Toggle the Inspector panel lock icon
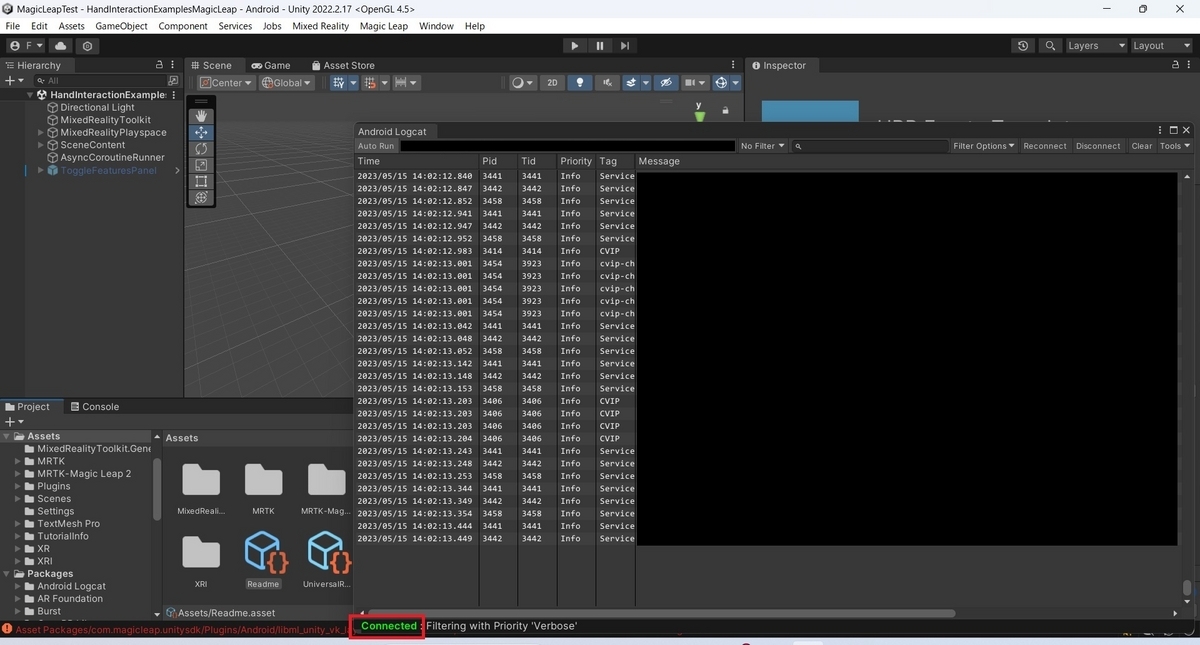Viewport: 1200px width, 645px height. (1176, 65)
